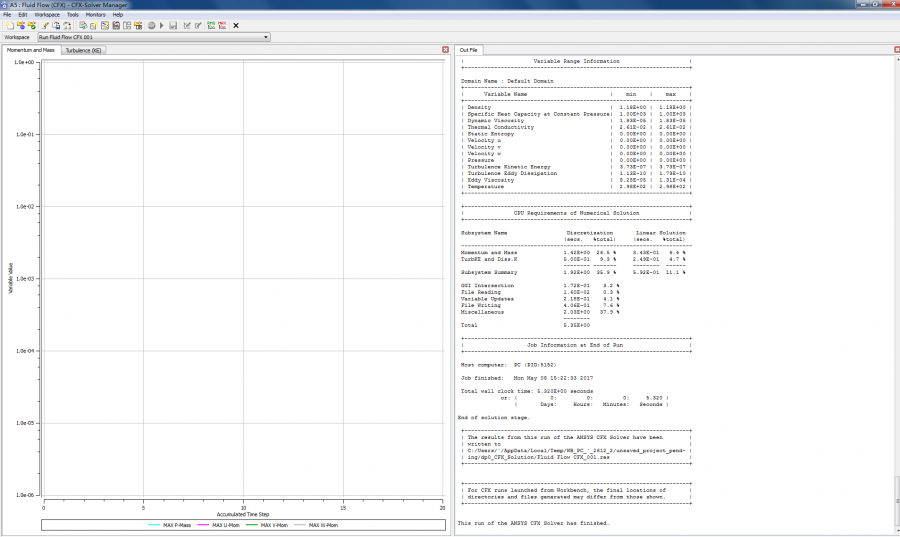Open the File menu
Image resolution: width=900 pixels, height=537 pixels.
tap(8, 15)
